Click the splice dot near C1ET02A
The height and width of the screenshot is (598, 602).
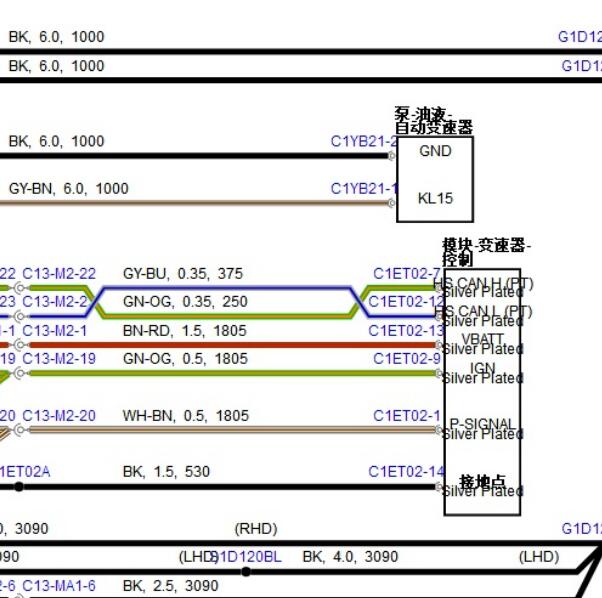point(19,487)
